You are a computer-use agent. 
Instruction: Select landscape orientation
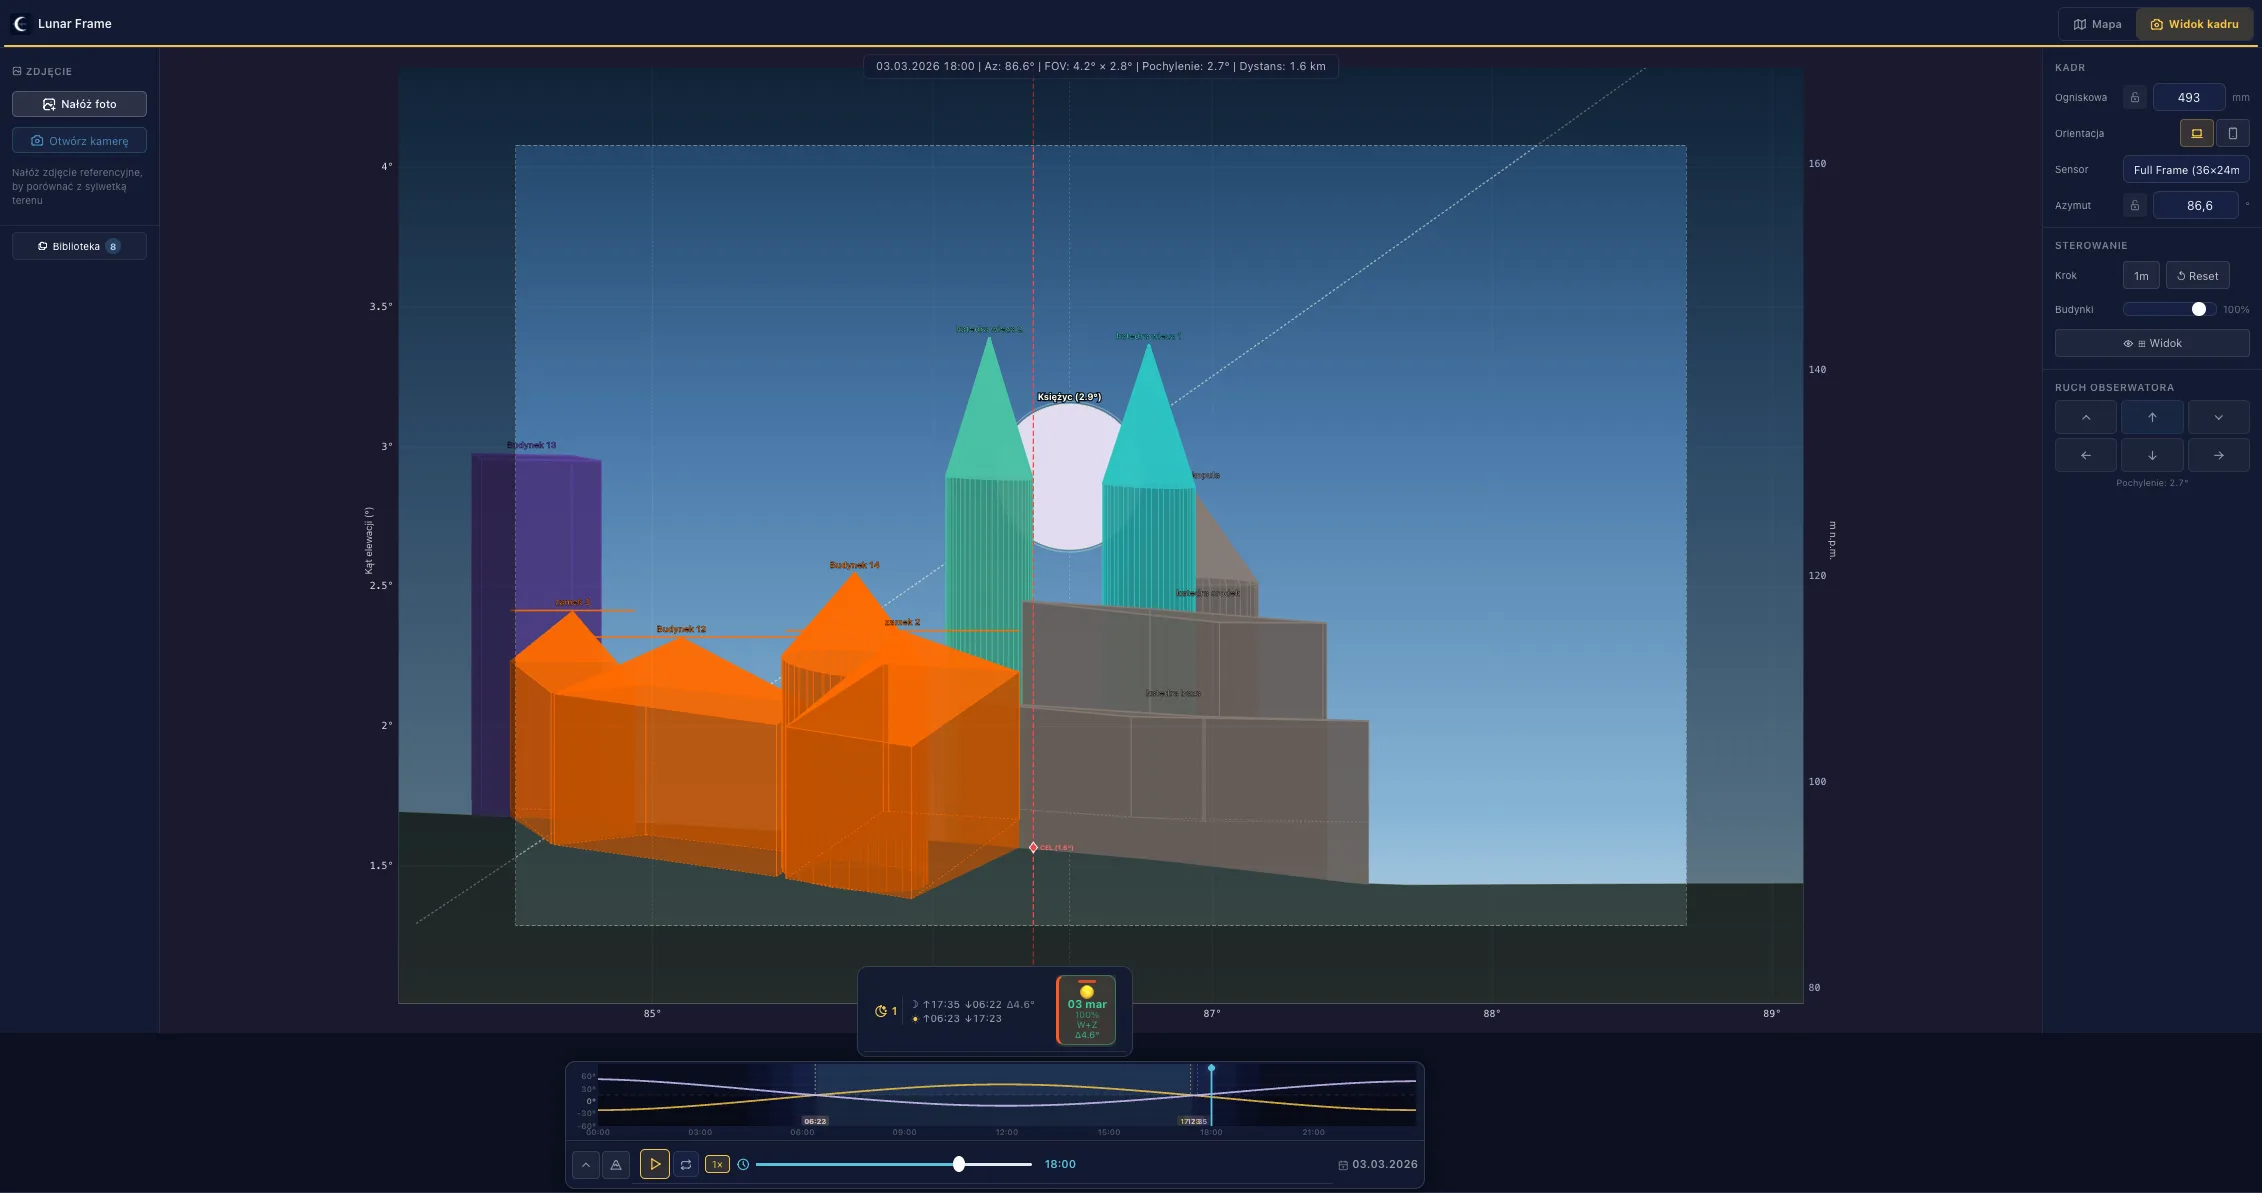point(2196,133)
